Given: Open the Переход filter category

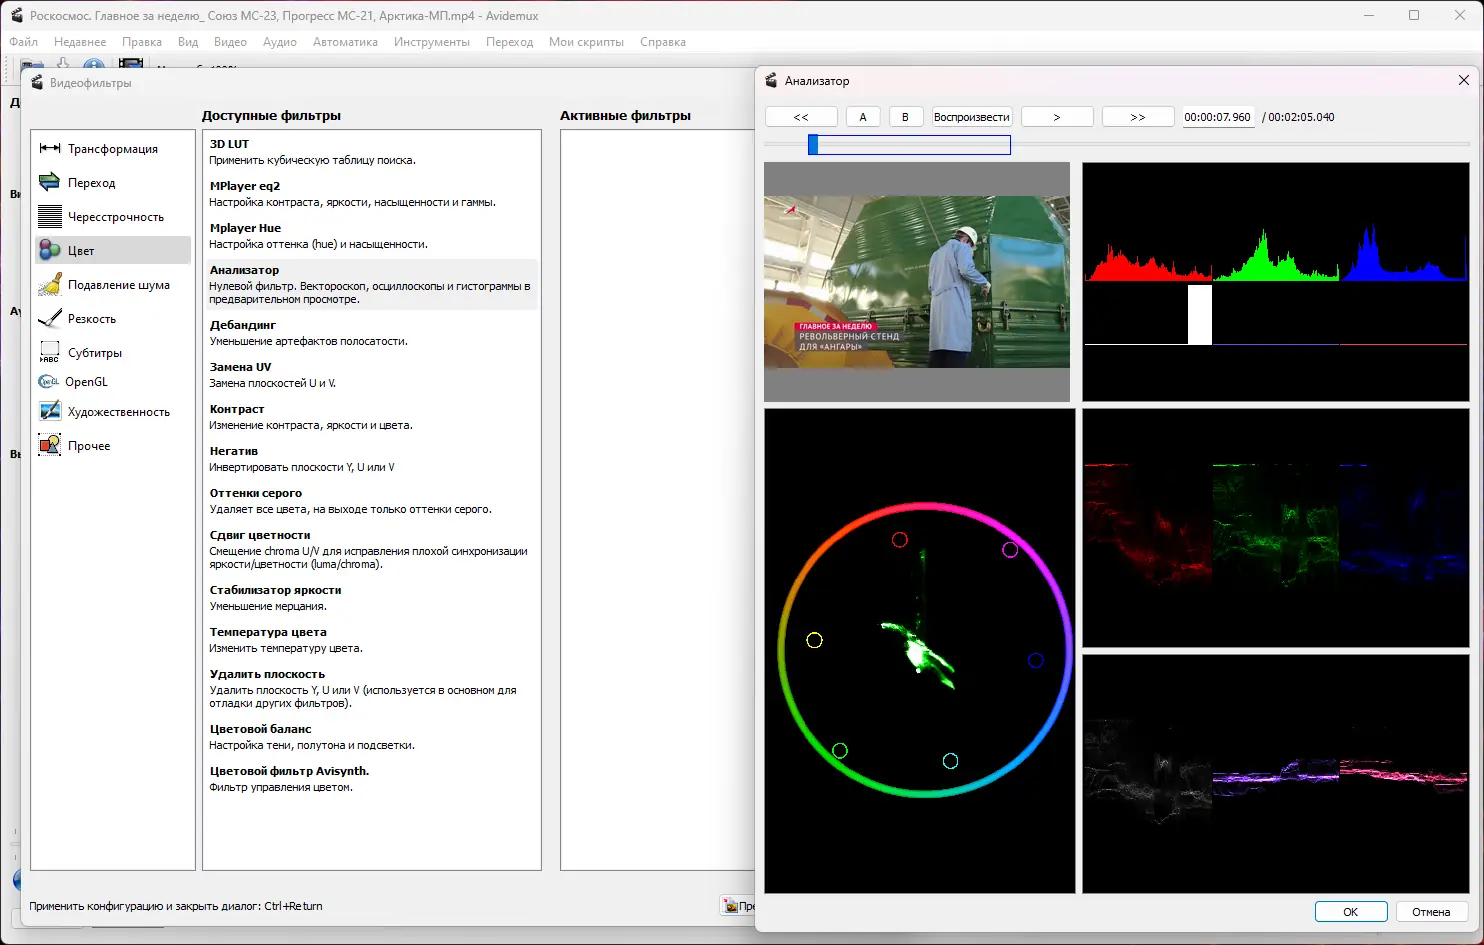Looking at the screenshot, I should 91,183.
